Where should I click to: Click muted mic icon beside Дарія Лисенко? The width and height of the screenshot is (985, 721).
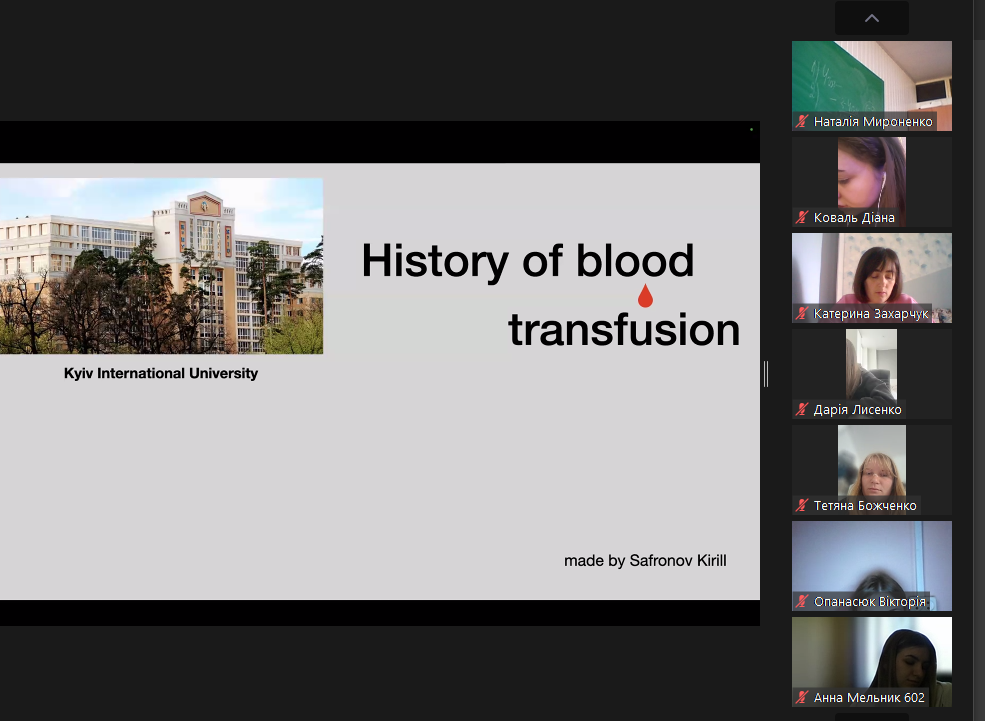click(802, 409)
